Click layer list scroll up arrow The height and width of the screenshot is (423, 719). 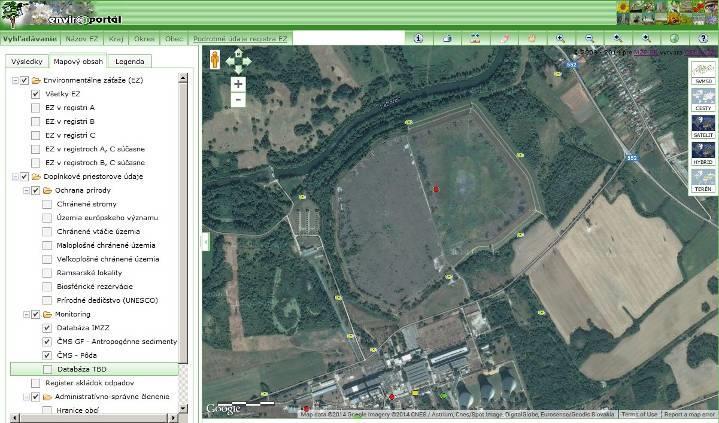(x=183, y=78)
